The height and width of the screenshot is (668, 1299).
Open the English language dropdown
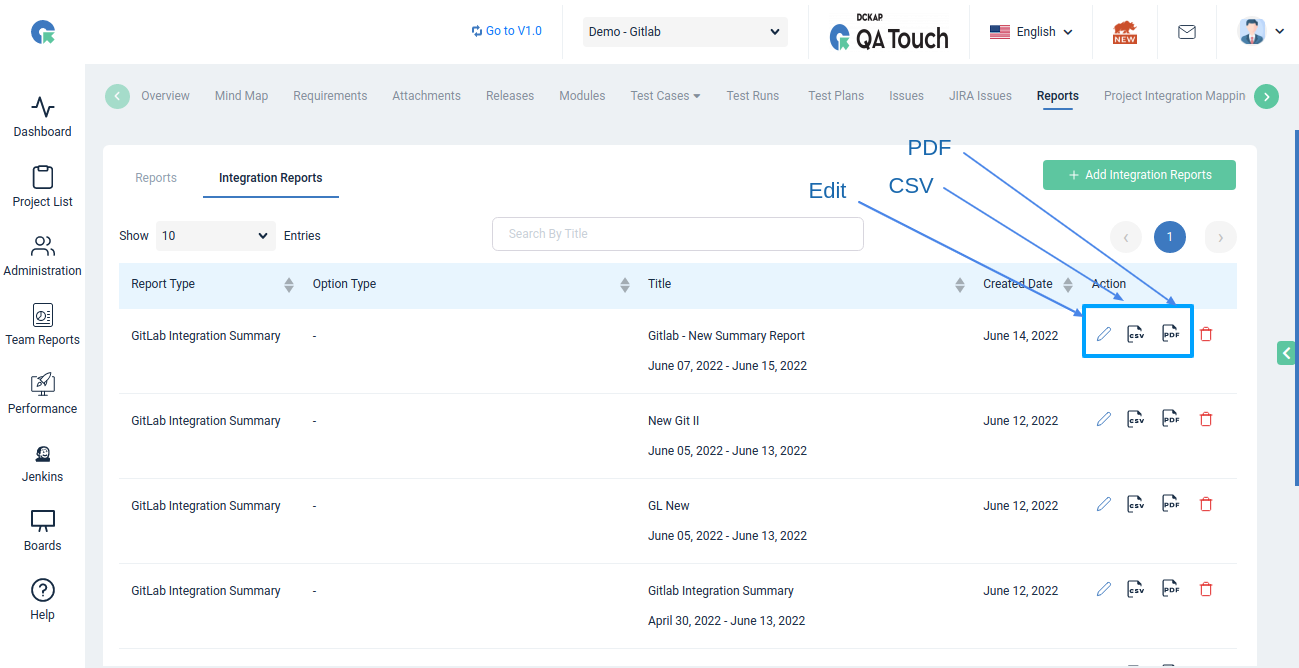[1031, 32]
